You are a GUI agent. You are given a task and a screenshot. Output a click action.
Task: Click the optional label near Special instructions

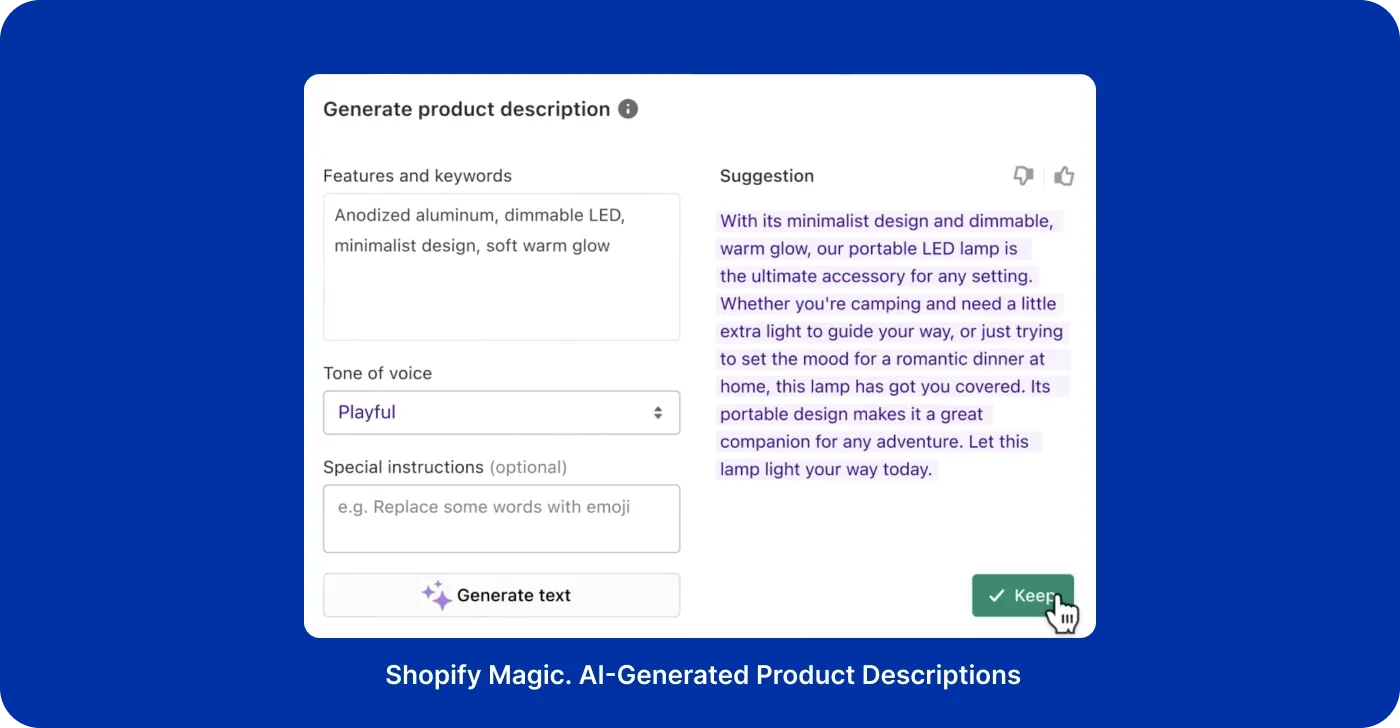(x=529, y=467)
